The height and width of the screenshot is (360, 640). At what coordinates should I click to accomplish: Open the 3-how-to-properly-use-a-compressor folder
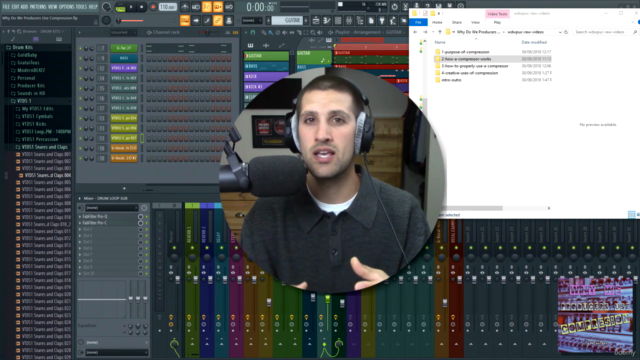(x=475, y=66)
